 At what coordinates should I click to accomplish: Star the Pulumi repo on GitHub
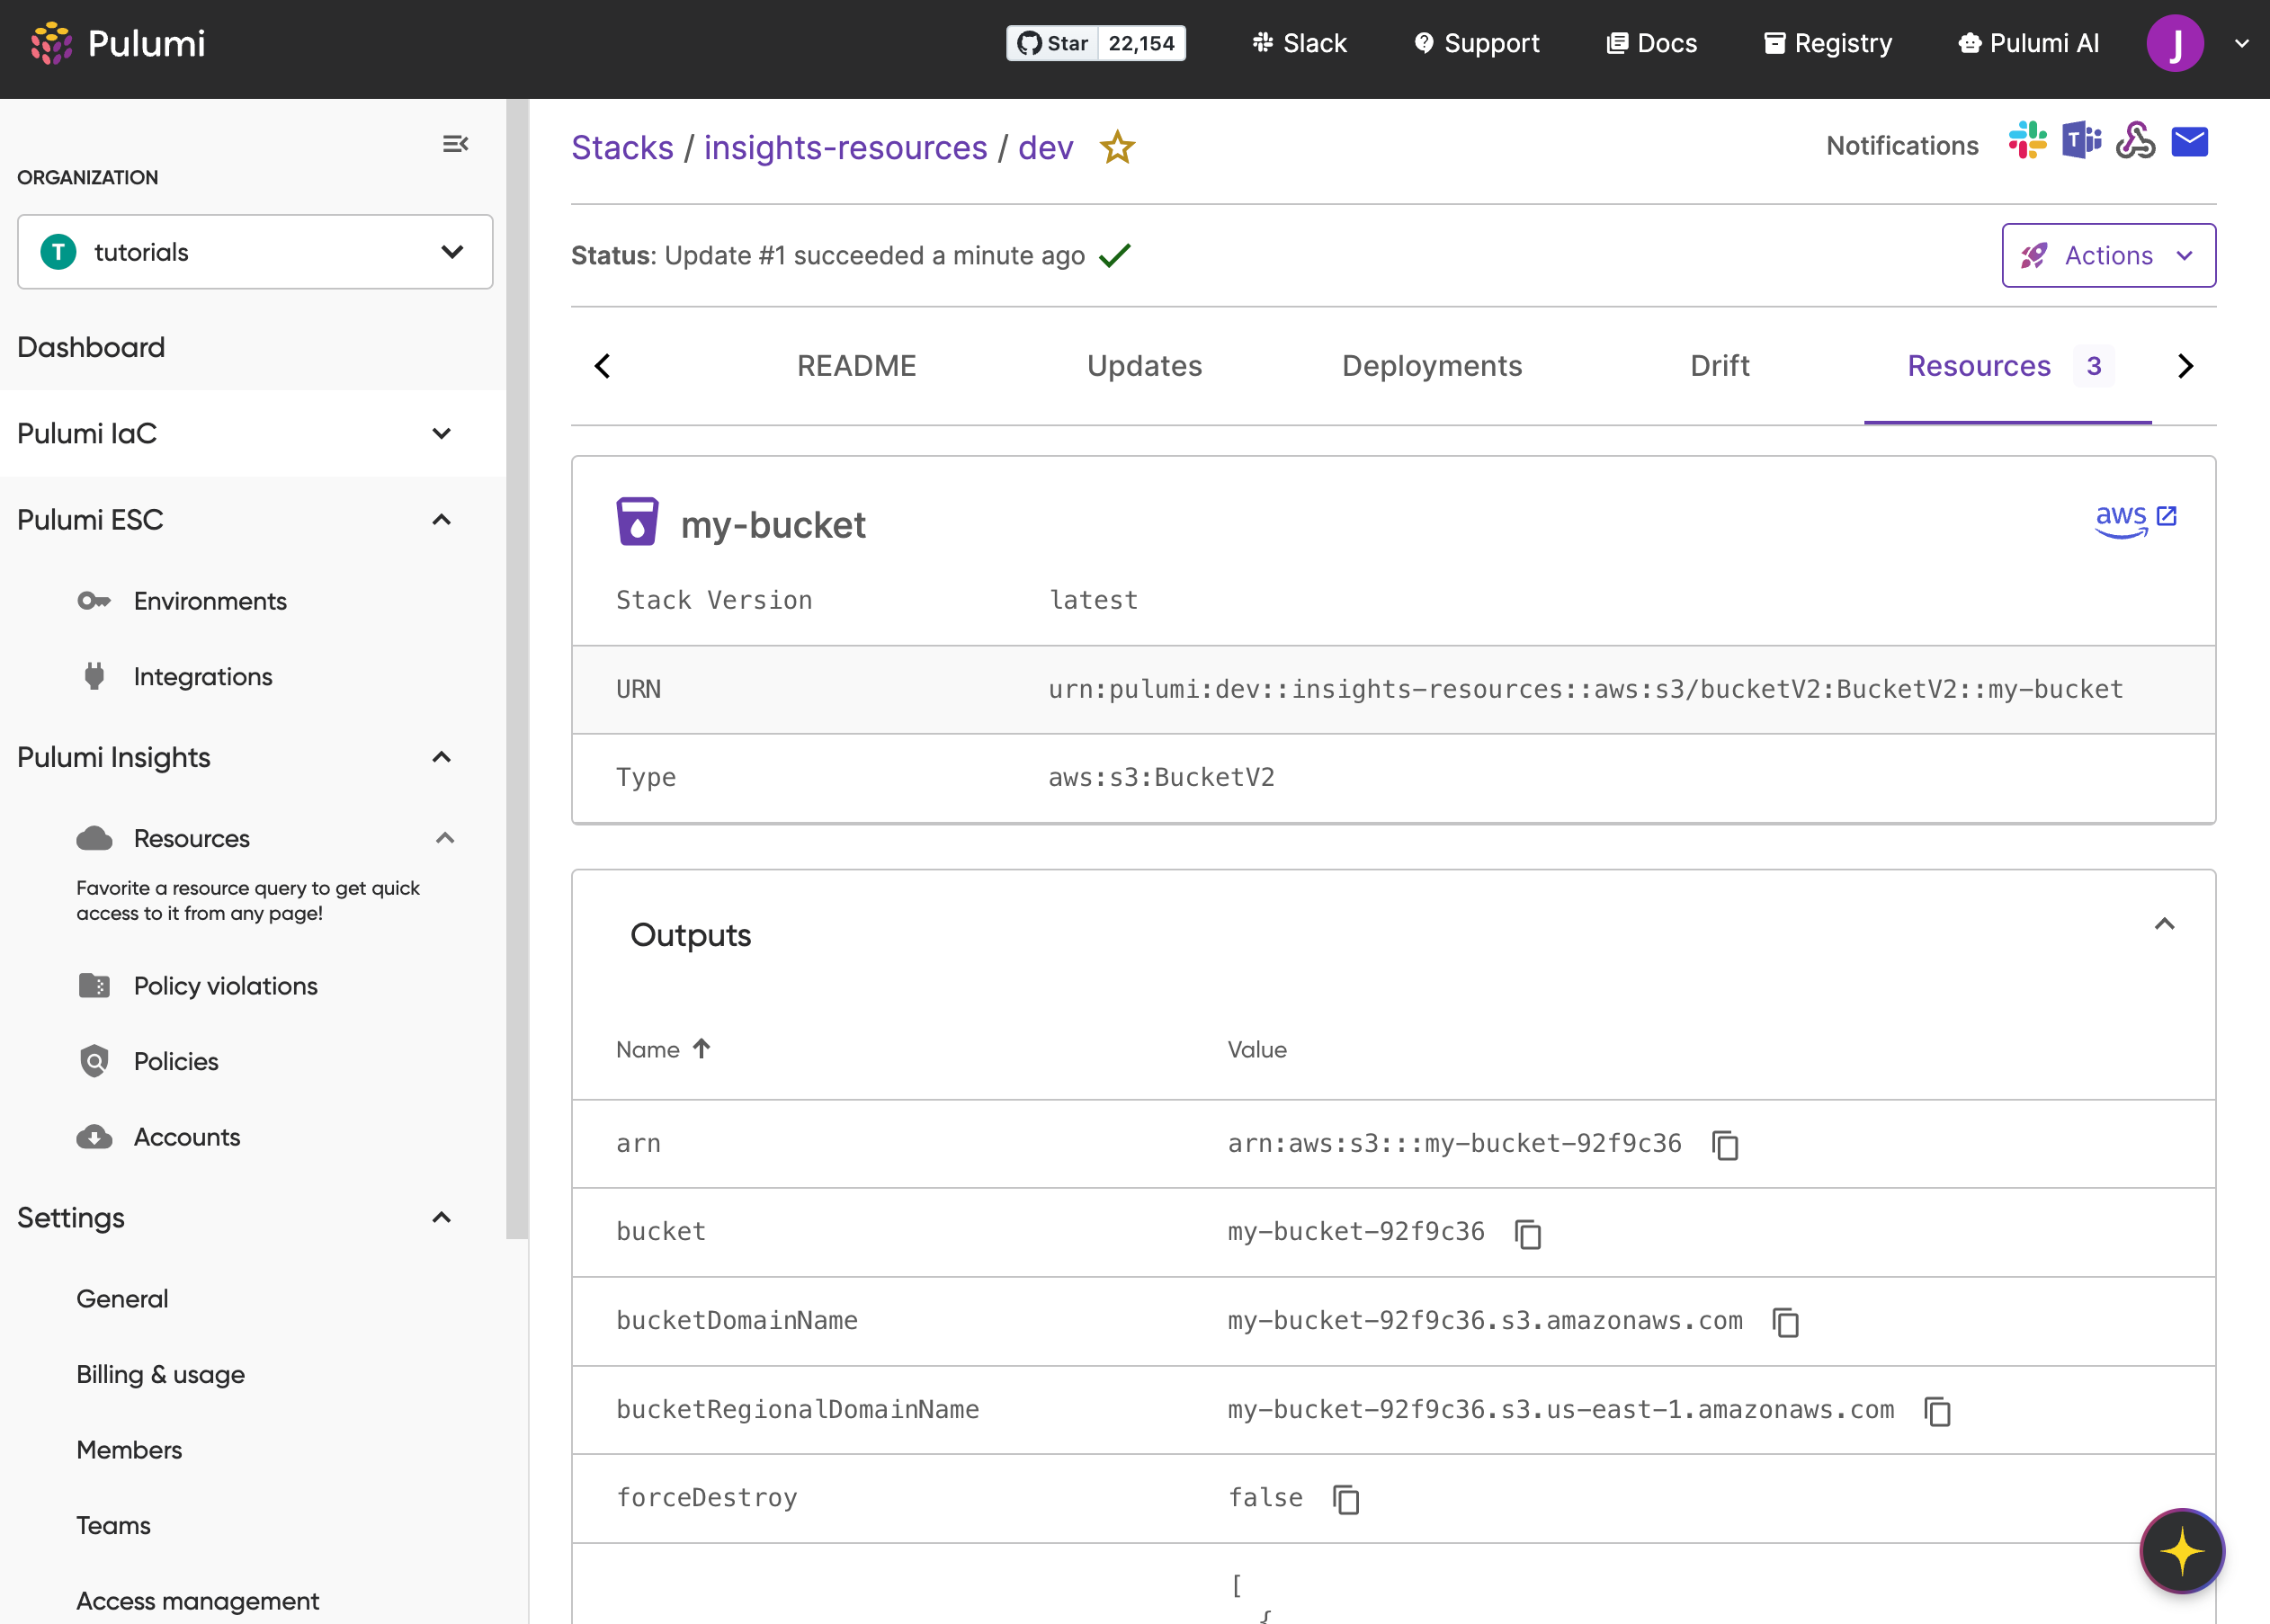click(x=1053, y=43)
